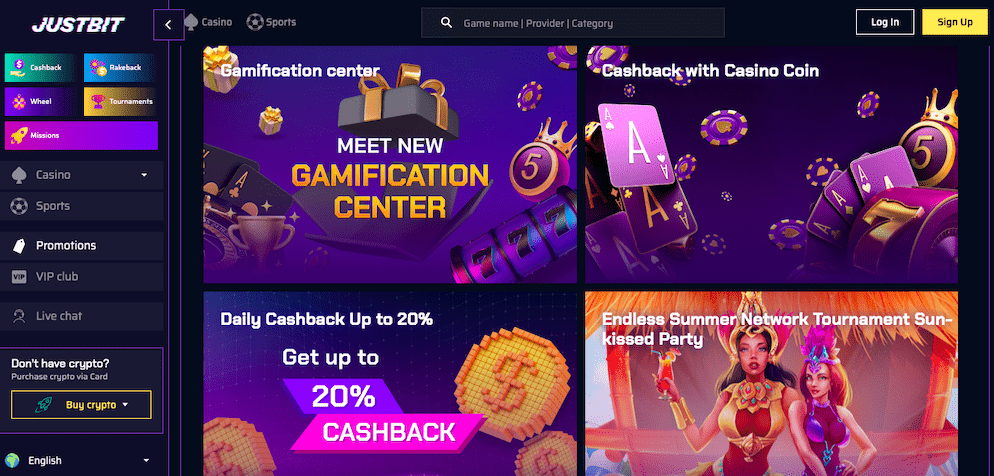The image size is (994, 476).
Task: Collapse the sidebar with the arrow icon
Action: pyautogui.click(x=169, y=25)
